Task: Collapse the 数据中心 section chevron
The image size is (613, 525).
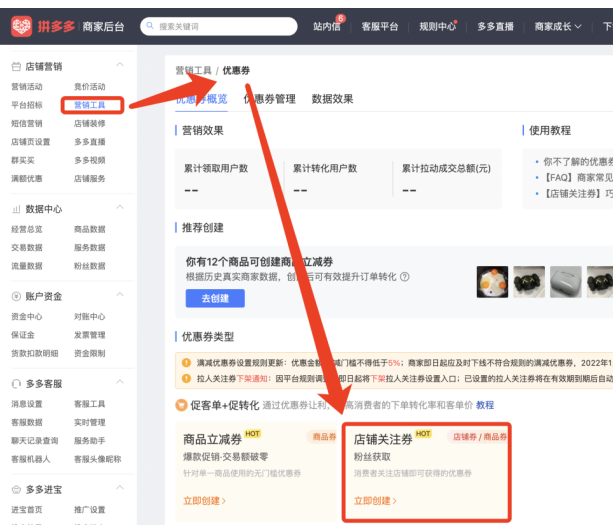Action: (120, 207)
